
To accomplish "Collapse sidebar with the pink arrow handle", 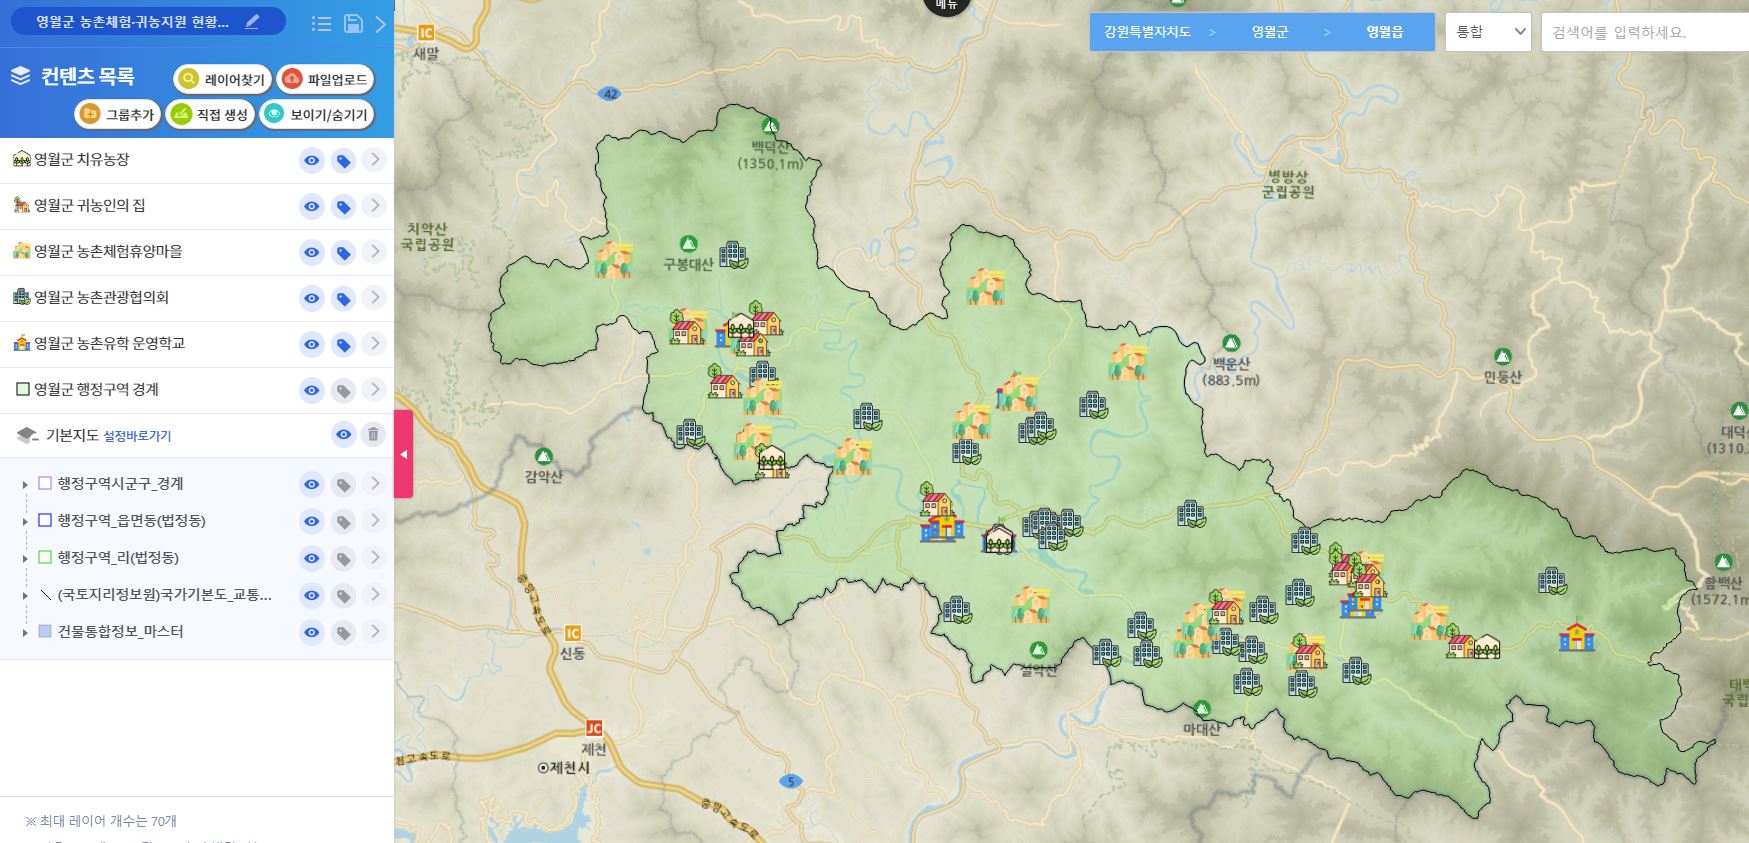I will [x=403, y=454].
